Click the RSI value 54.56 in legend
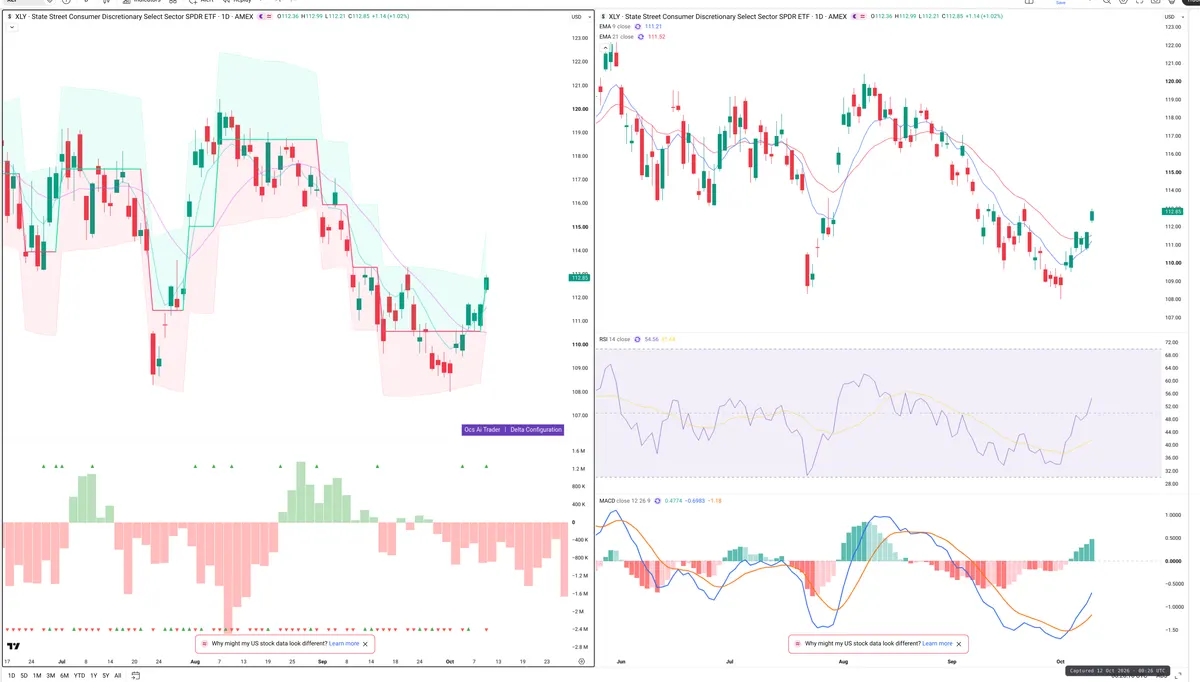 tap(651, 339)
